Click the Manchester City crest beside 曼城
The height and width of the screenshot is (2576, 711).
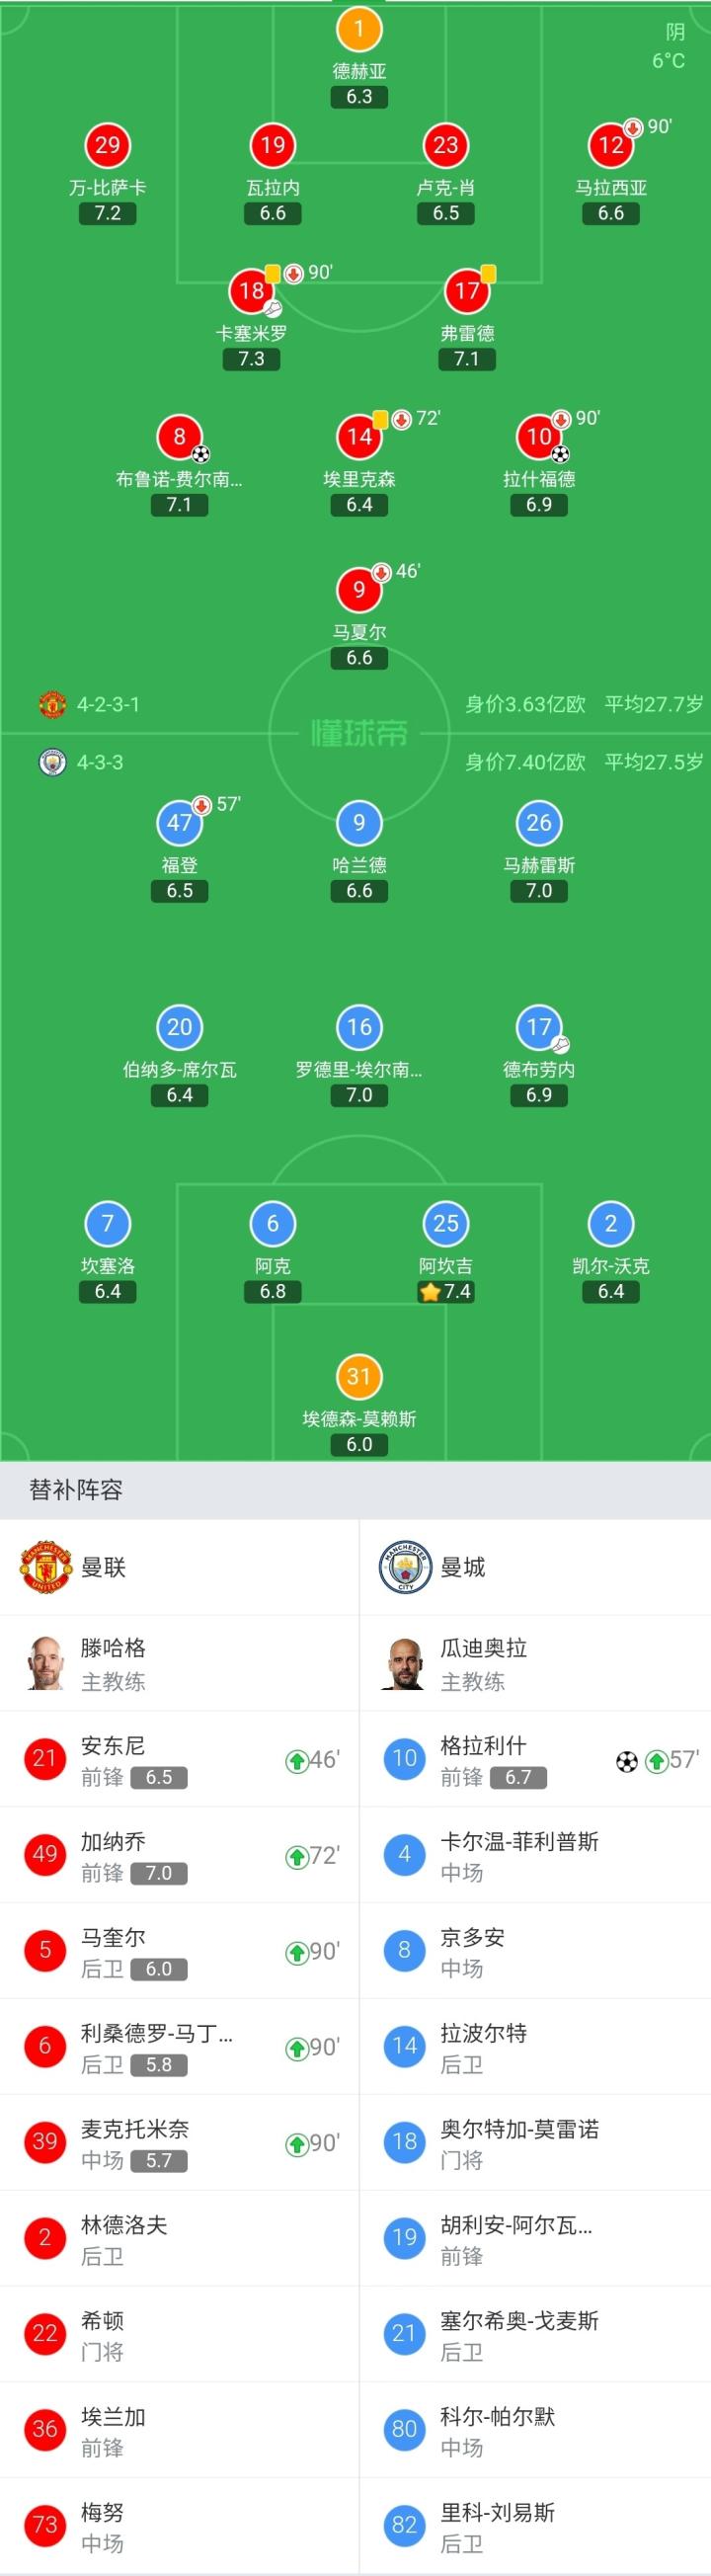(x=404, y=1567)
